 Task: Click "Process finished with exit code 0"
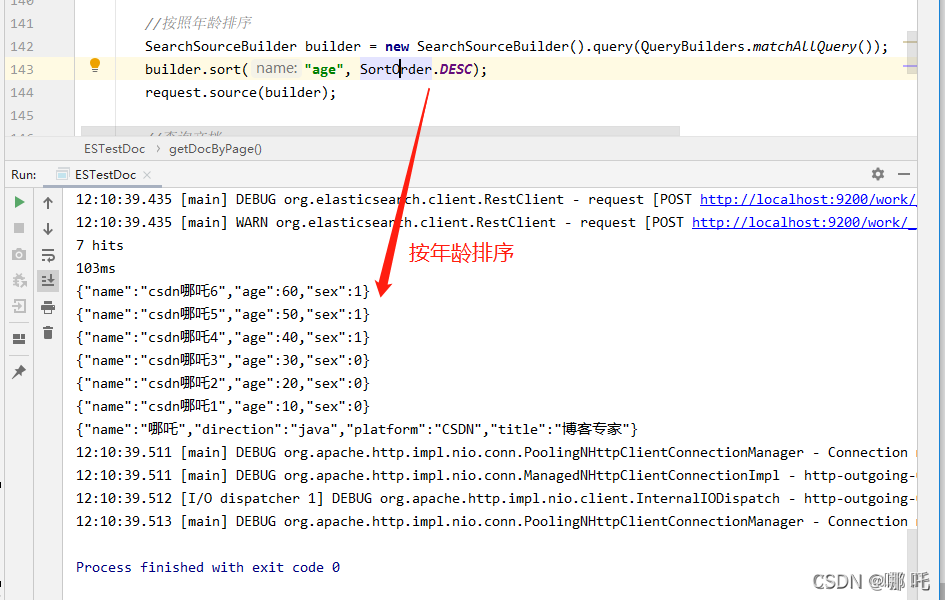coord(208,567)
